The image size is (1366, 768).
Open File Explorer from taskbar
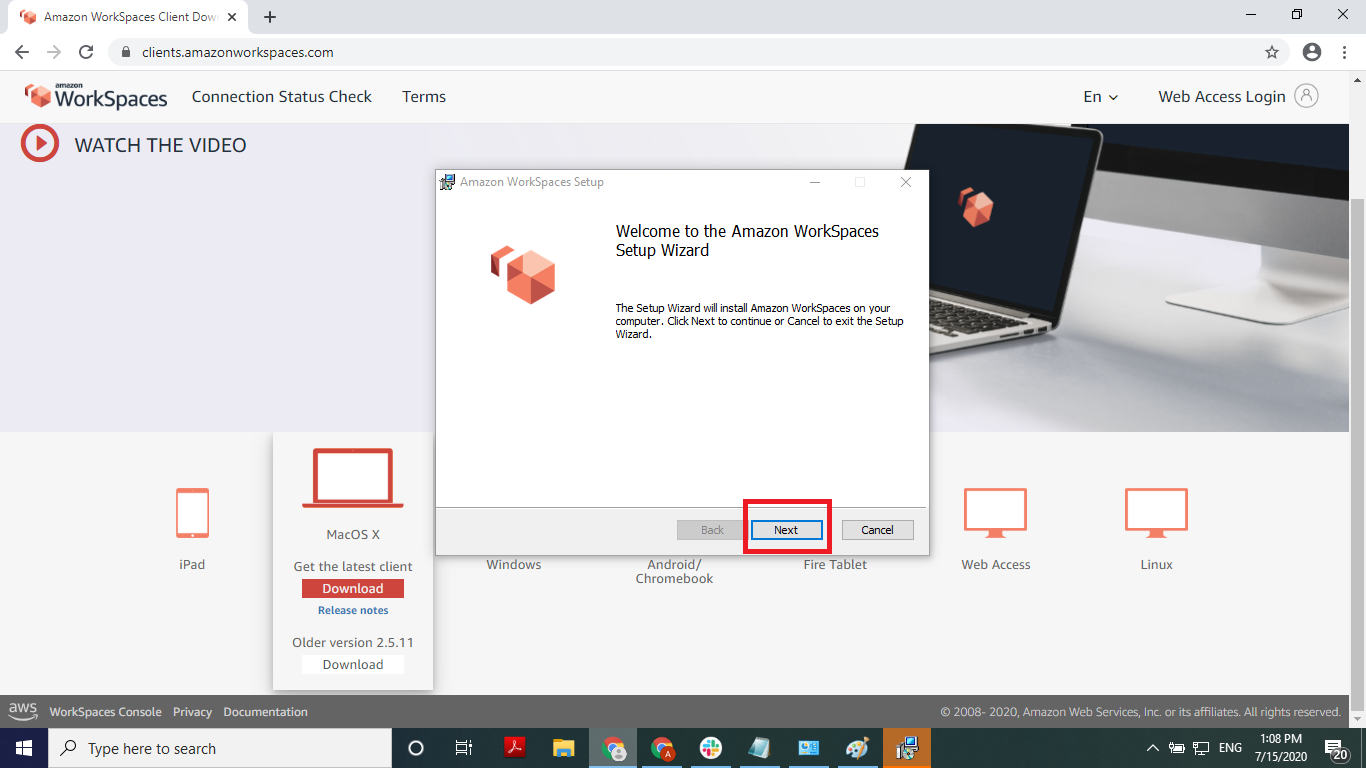pyautogui.click(x=563, y=748)
